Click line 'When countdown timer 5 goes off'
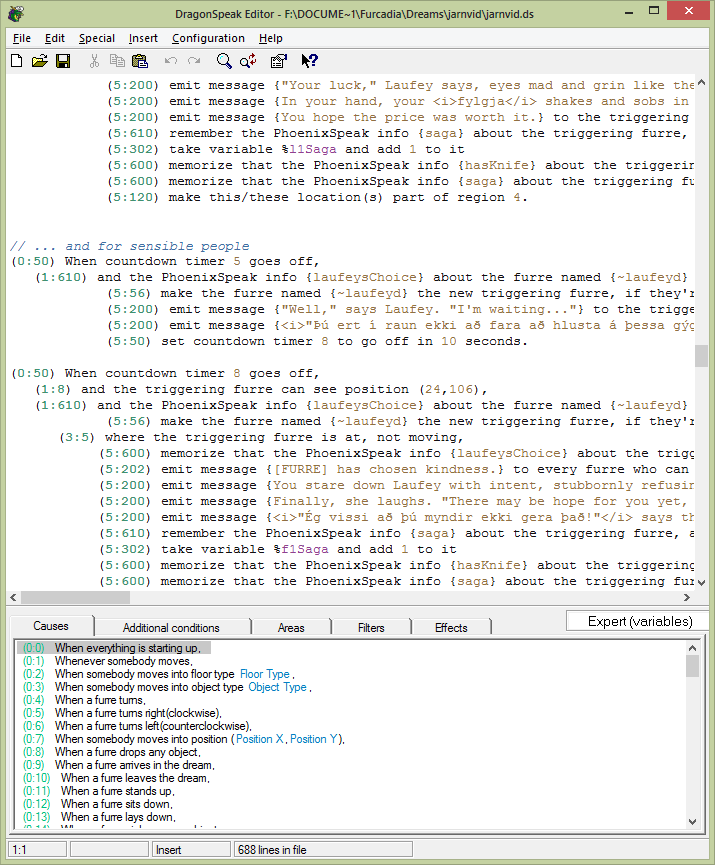The height and width of the screenshot is (865, 715). pos(166,261)
